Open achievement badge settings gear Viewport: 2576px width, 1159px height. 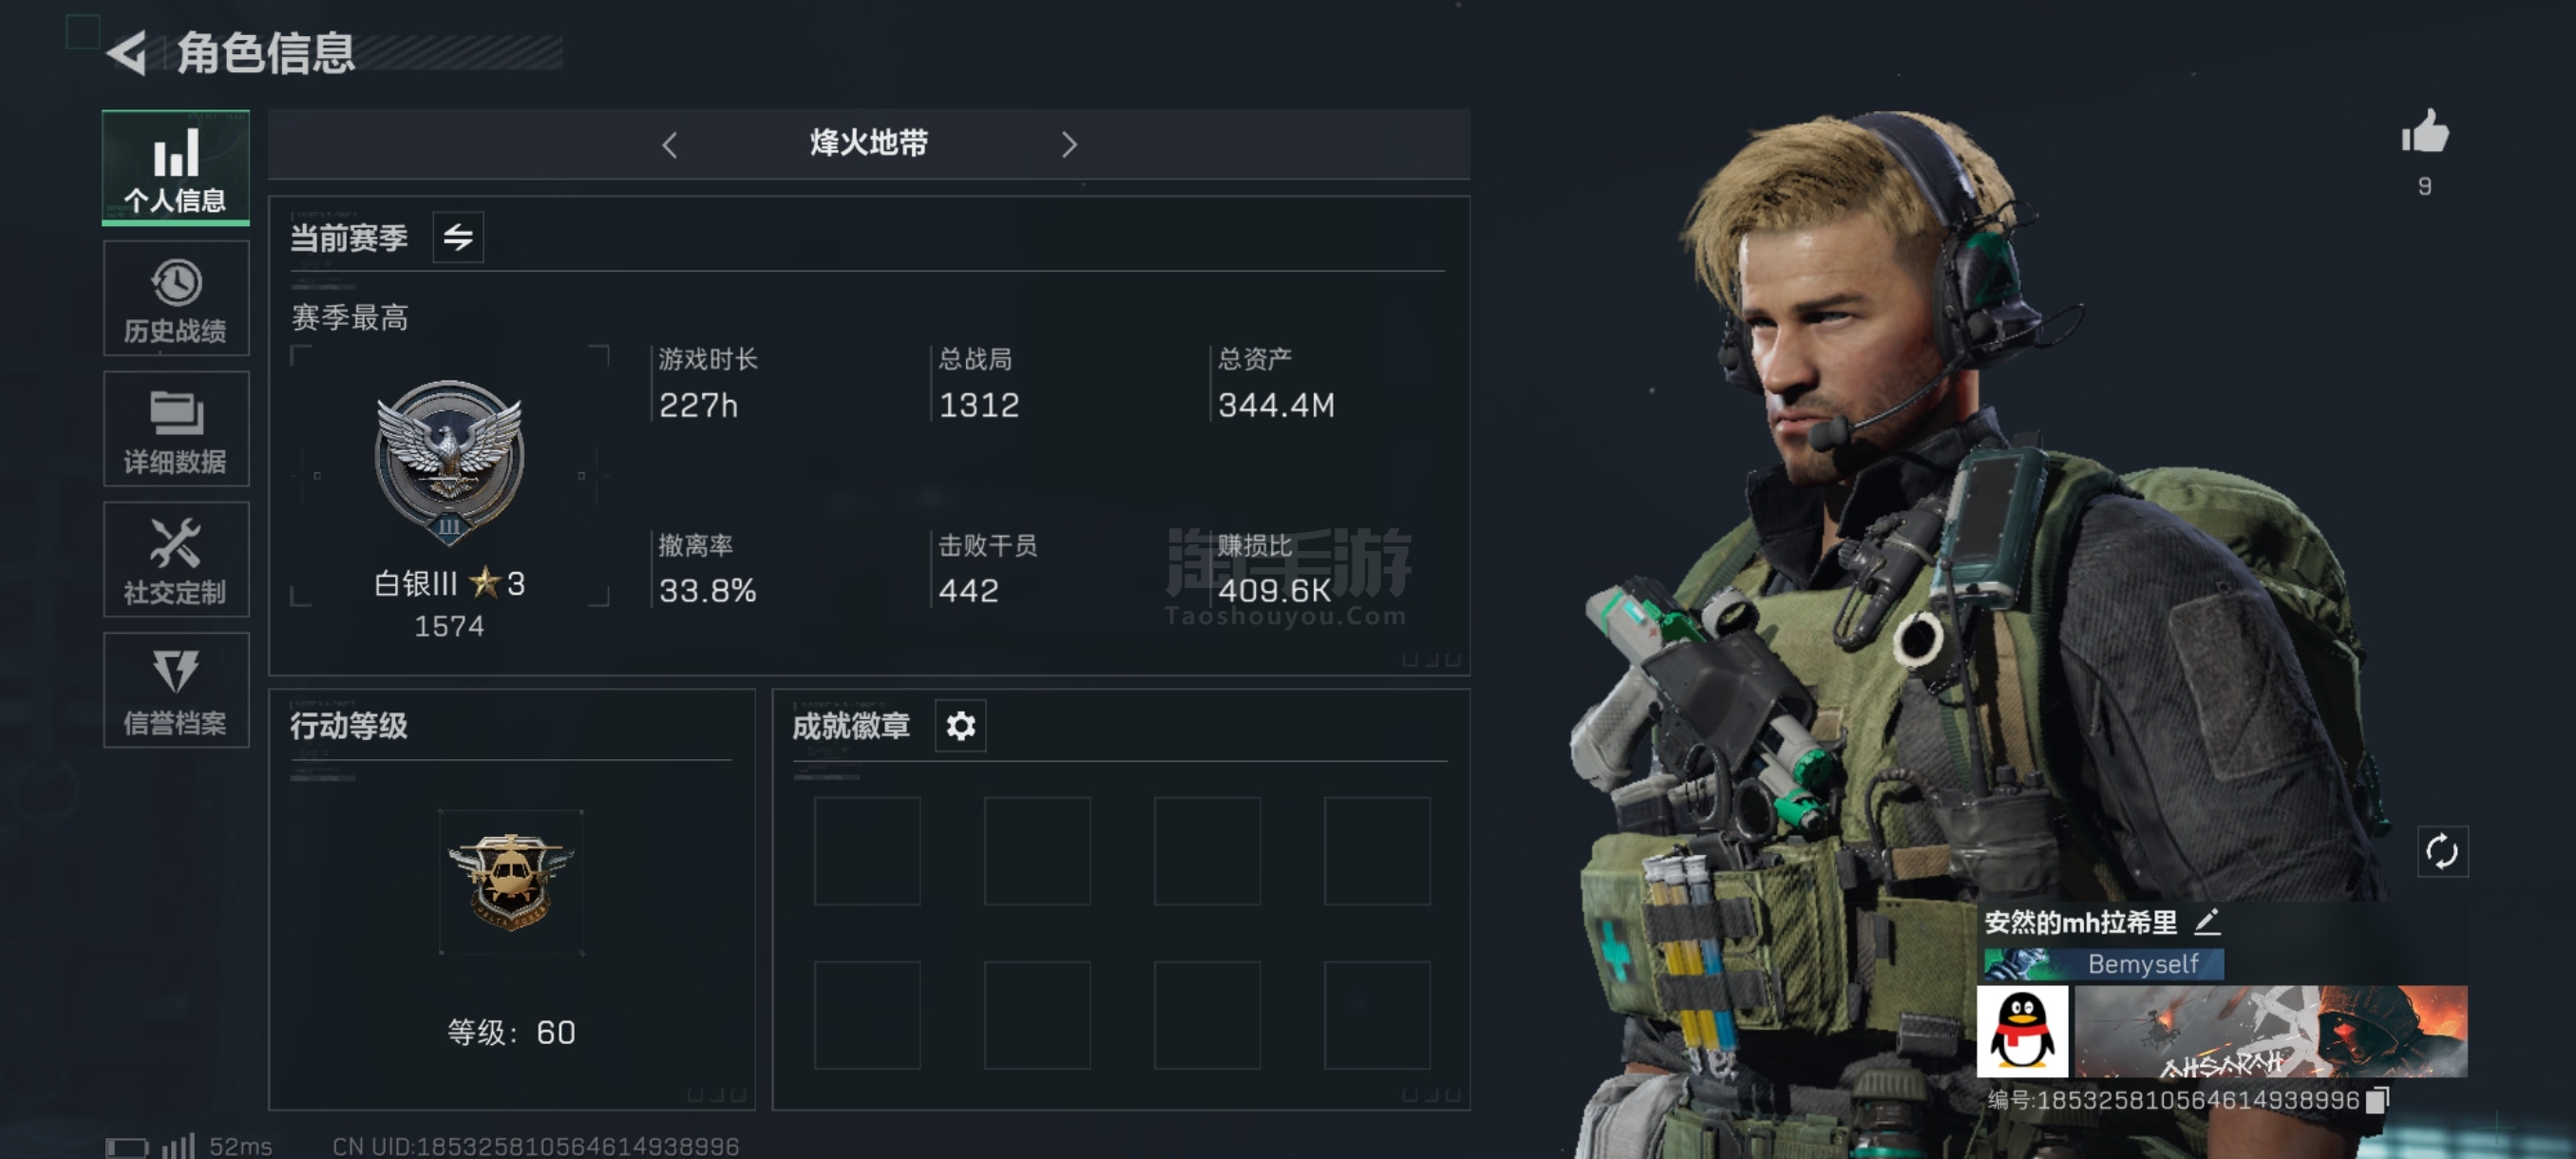click(961, 726)
